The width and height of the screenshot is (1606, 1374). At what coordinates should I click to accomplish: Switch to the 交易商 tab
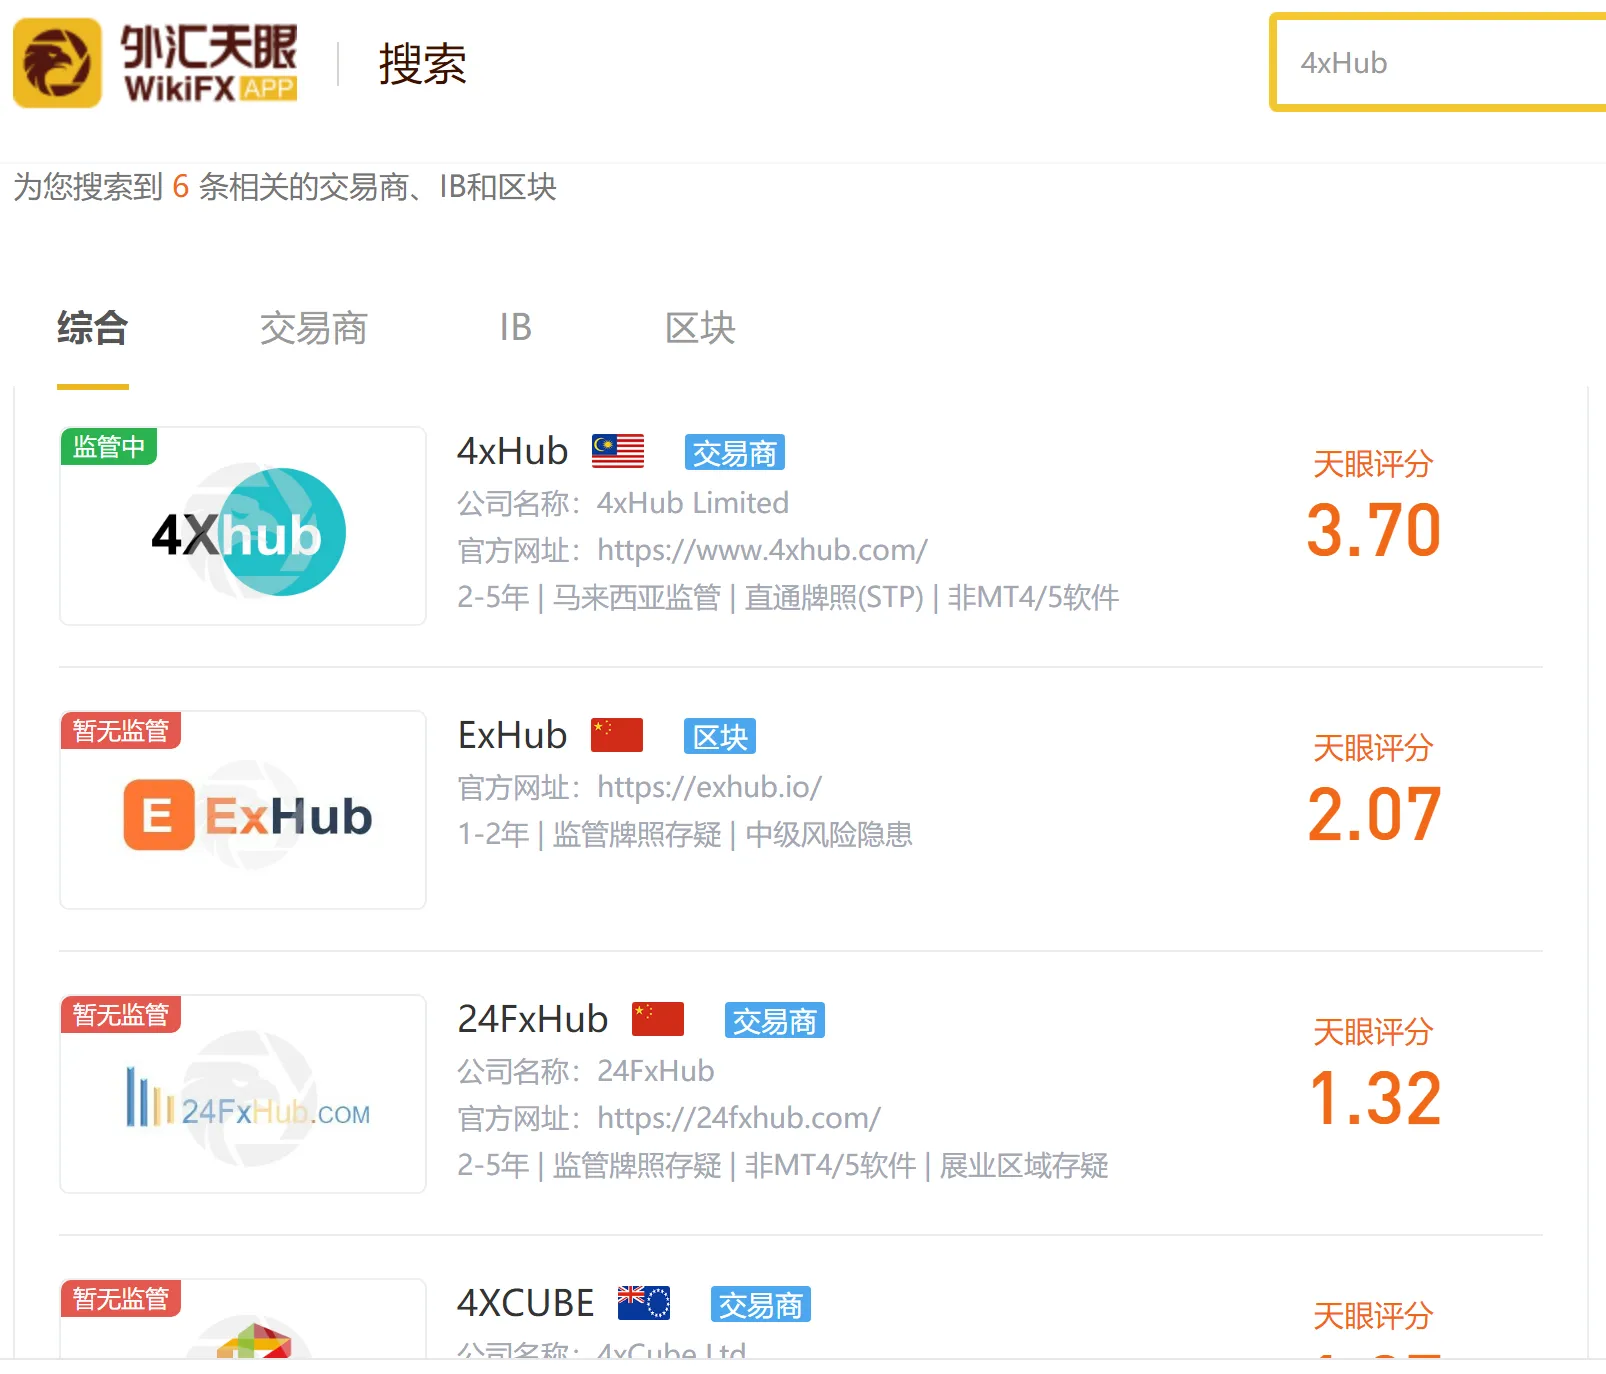tap(314, 328)
